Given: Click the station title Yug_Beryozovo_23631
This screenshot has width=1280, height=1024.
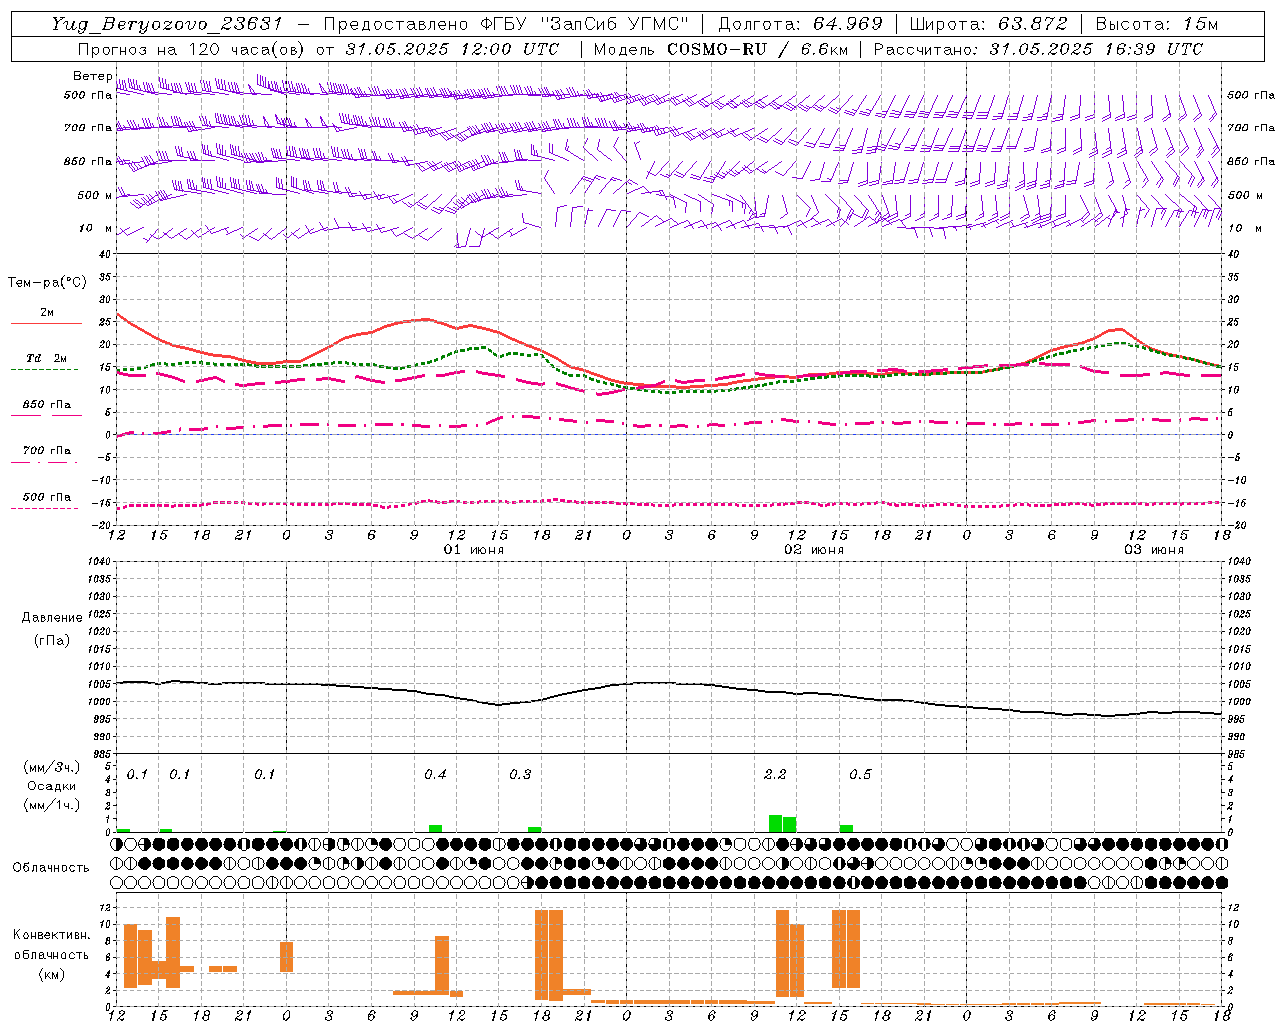Looking at the screenshot, I should point(167,24).
